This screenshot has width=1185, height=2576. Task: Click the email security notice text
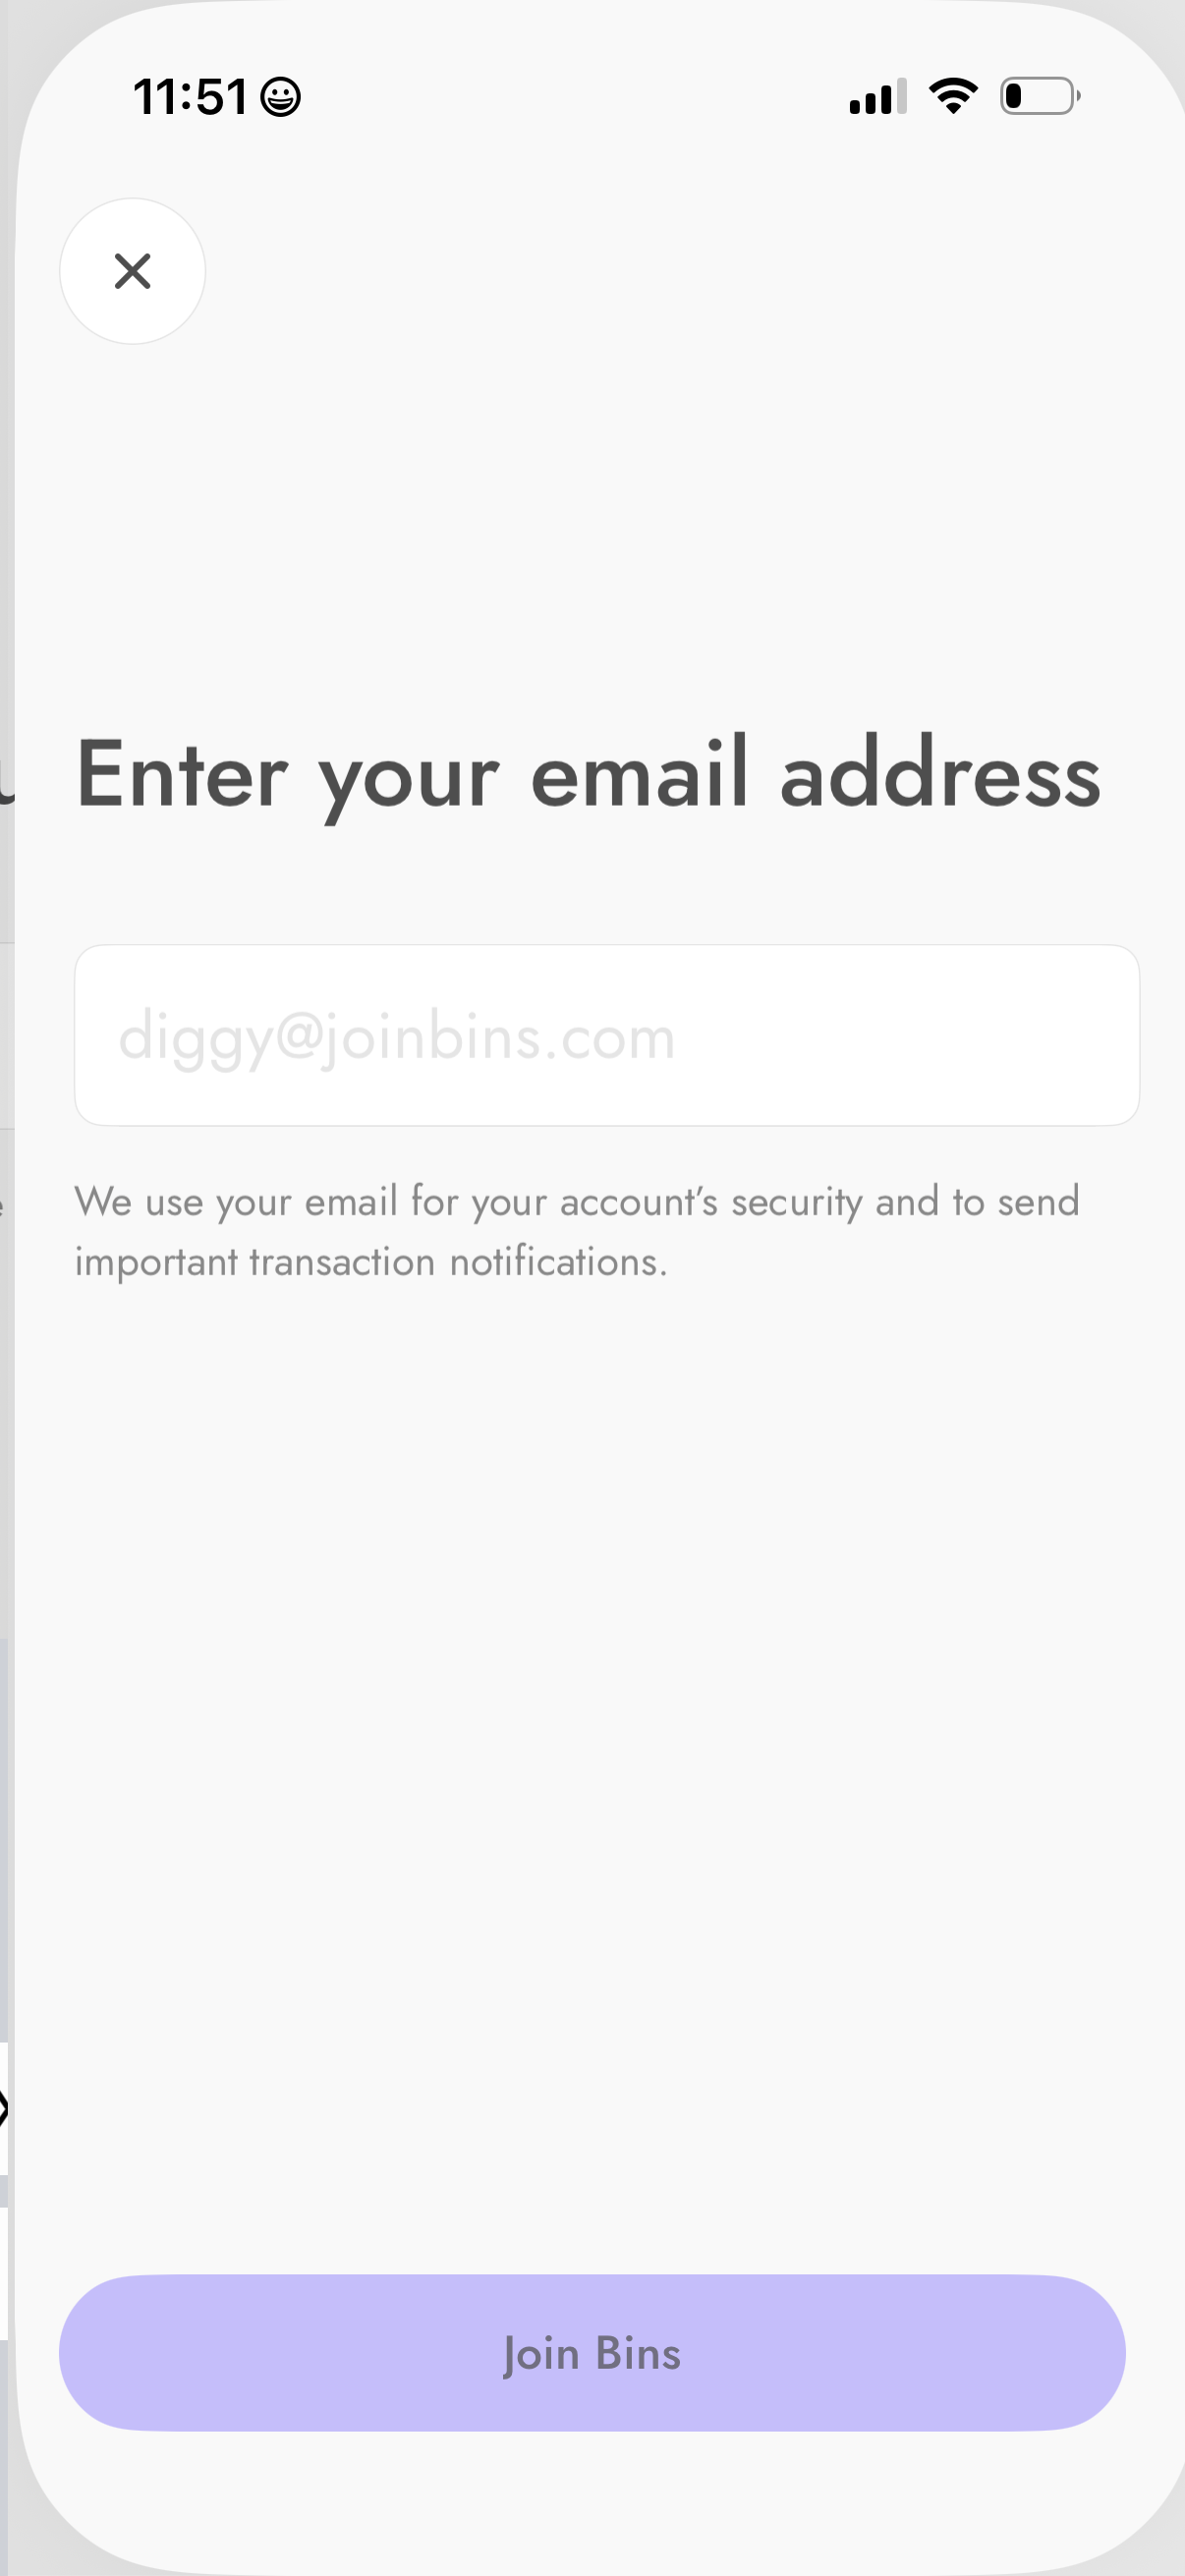tap(576, 1231)
